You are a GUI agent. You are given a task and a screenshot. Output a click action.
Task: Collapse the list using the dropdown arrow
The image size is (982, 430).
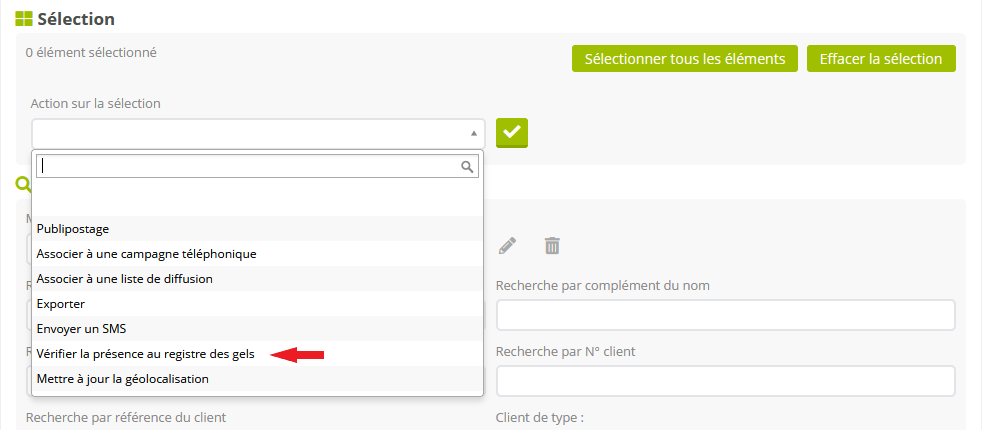(x=473, y=133)
